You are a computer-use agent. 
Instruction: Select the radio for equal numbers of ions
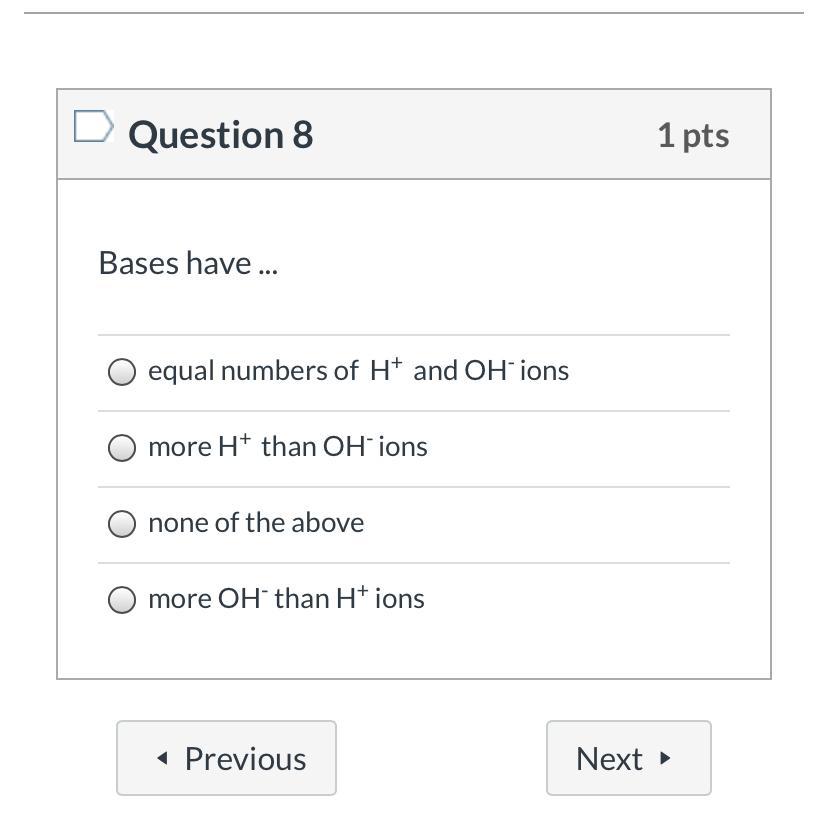pos(122,372)
